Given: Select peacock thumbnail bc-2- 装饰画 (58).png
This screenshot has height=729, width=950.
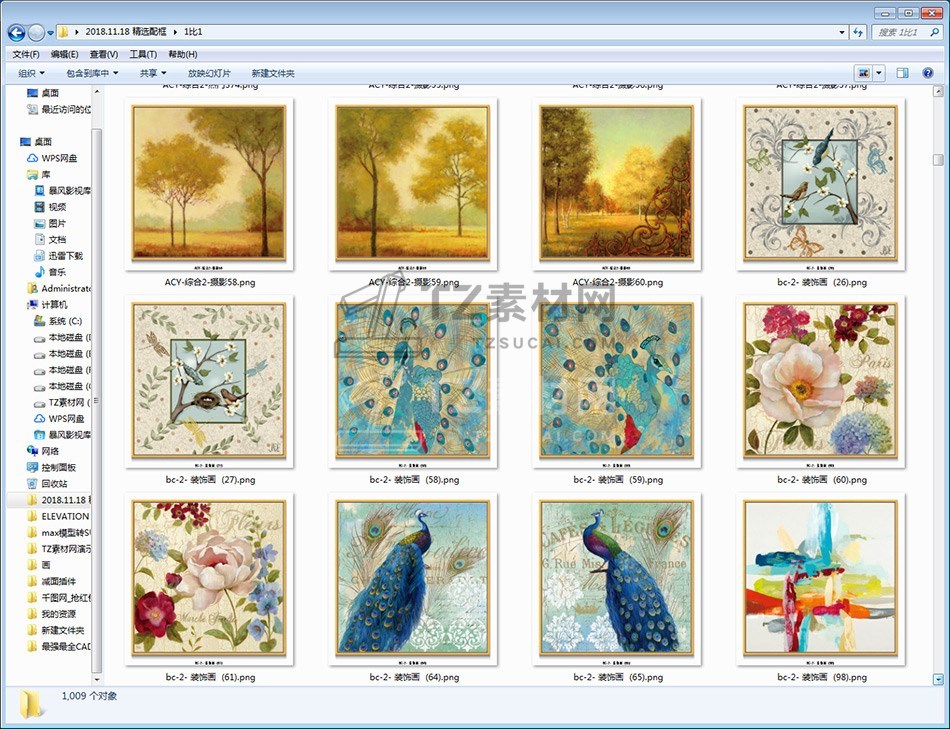Looking at the screenshot, I should [413, 381].
